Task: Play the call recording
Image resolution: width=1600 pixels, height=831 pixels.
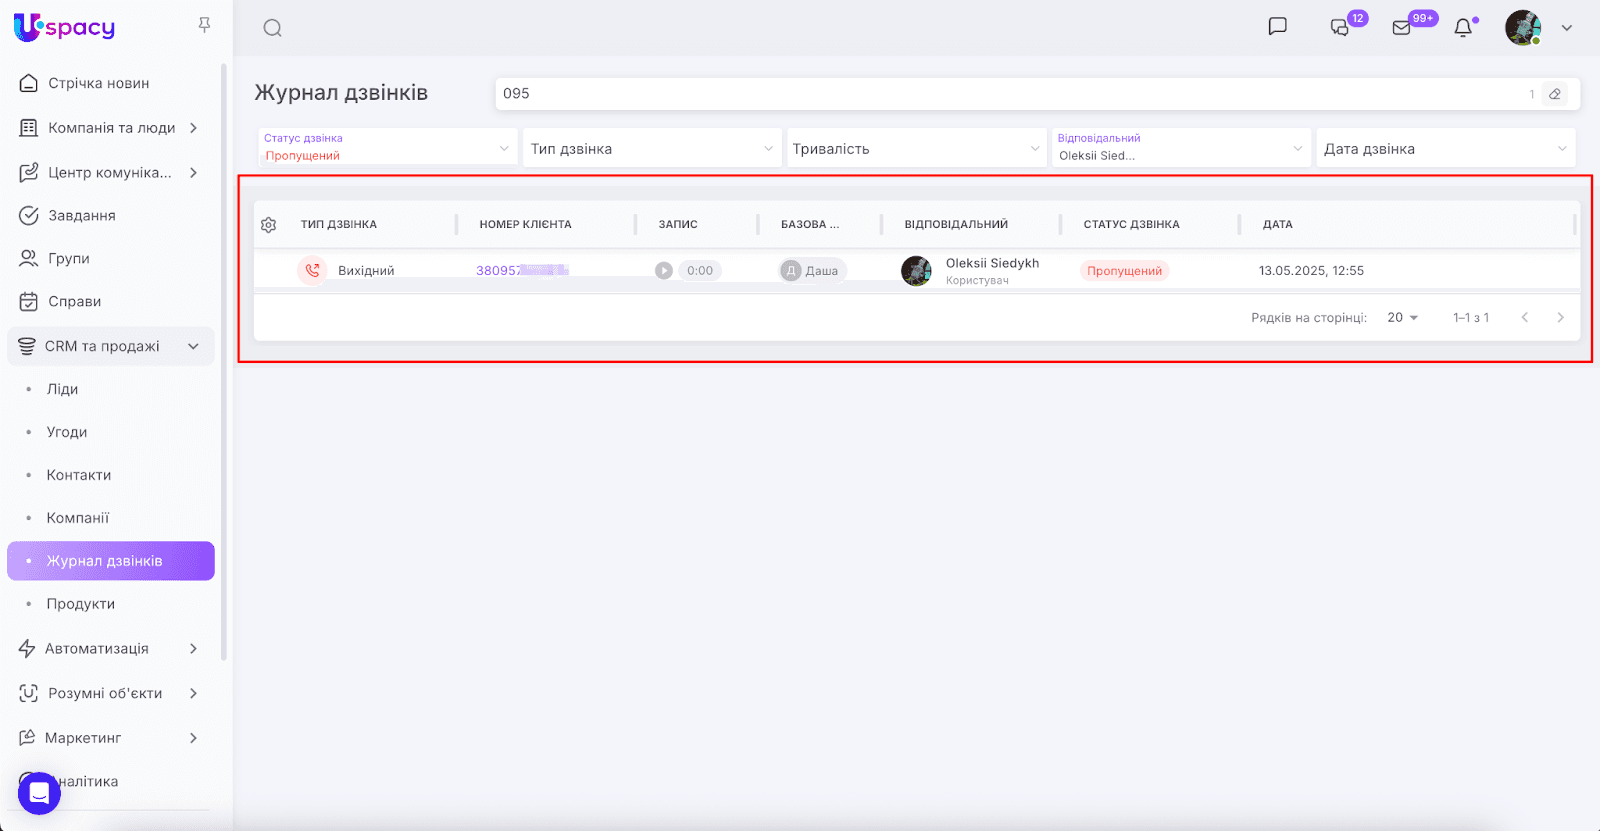Action: pyautogui.click(x=664, y=271)
